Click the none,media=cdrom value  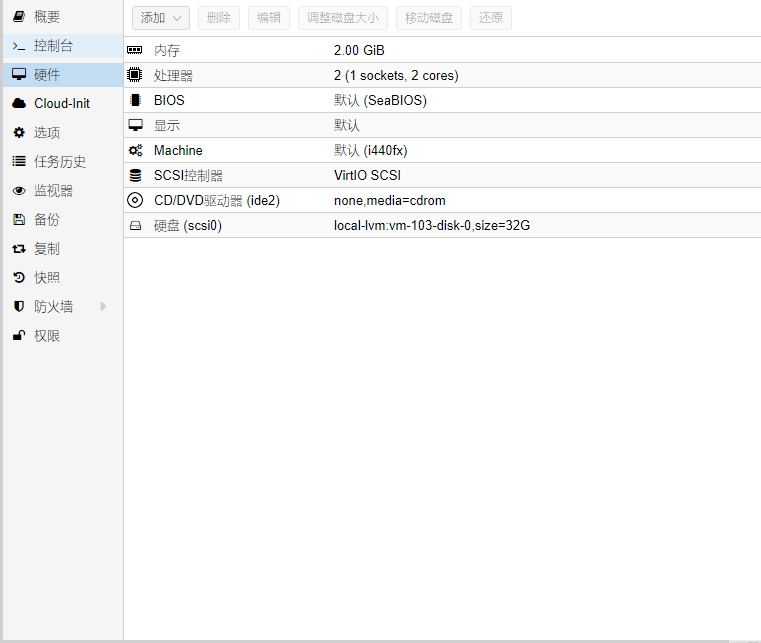coord(390,200)
